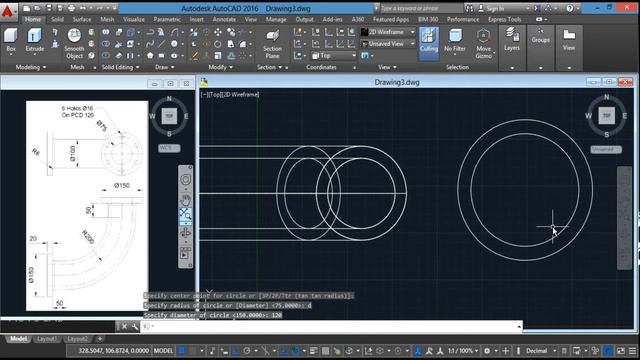Switch to the Solid ribbon tab
640x360 pixels.
[x=57, y=19]
